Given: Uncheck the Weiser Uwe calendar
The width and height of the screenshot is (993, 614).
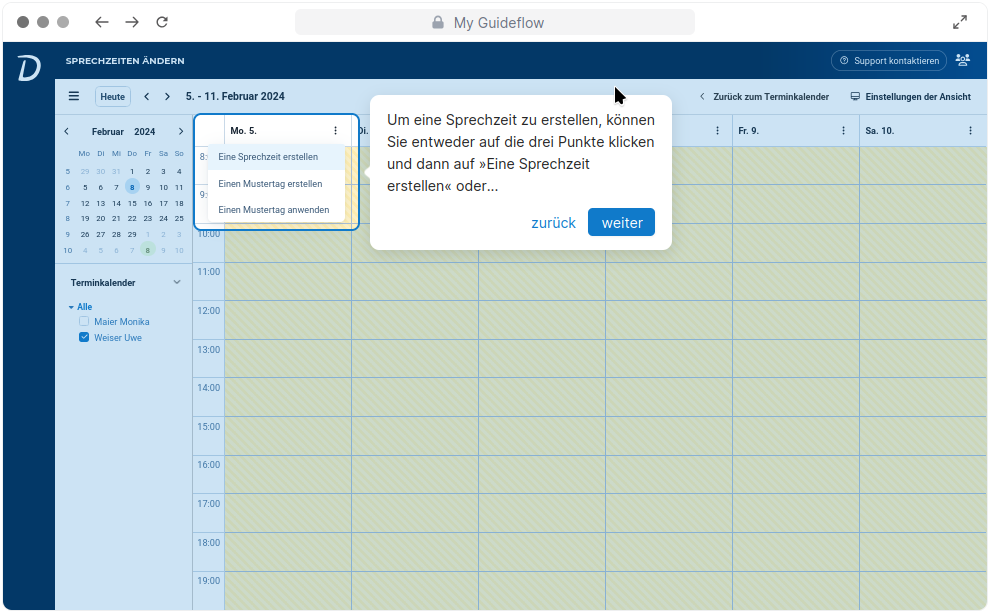Looking at the screenshot, I should click(x=84, y=338).
